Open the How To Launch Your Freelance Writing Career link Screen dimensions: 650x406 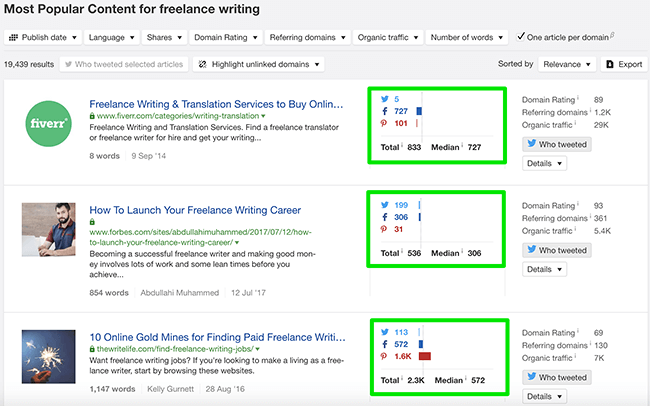tap(207, 211)
